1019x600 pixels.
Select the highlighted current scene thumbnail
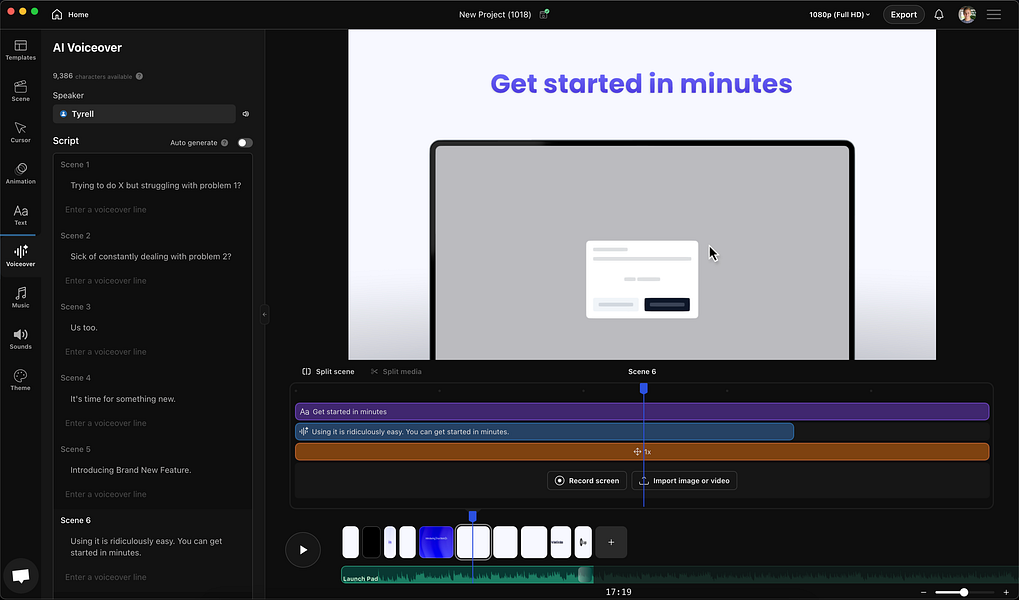473,542
